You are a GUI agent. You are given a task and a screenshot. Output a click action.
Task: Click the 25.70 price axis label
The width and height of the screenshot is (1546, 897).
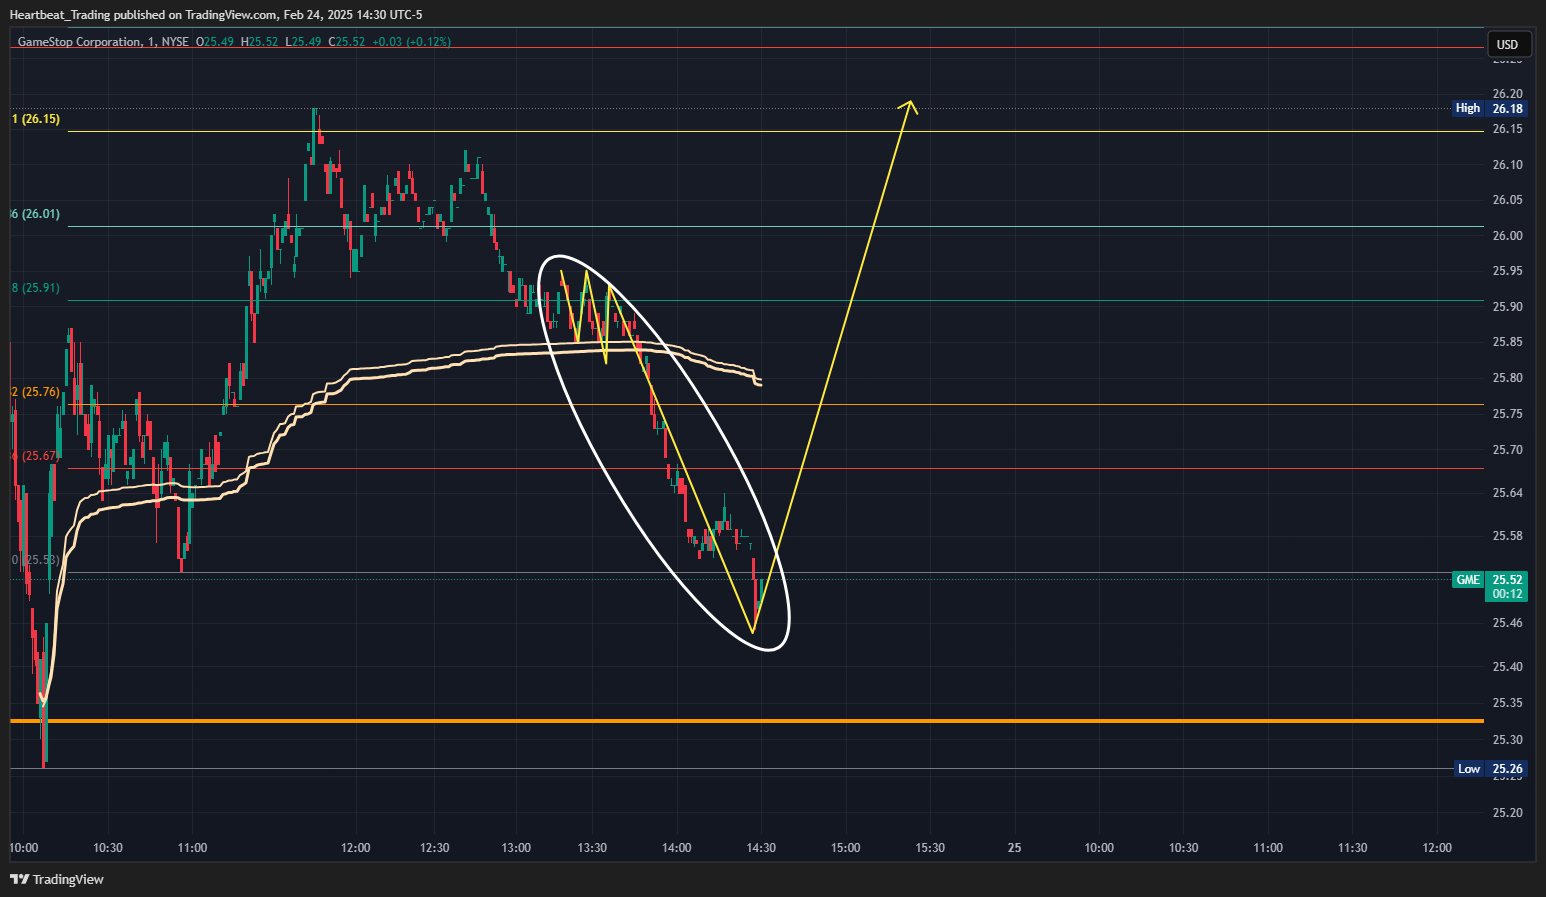click(x=1507, y=450)
